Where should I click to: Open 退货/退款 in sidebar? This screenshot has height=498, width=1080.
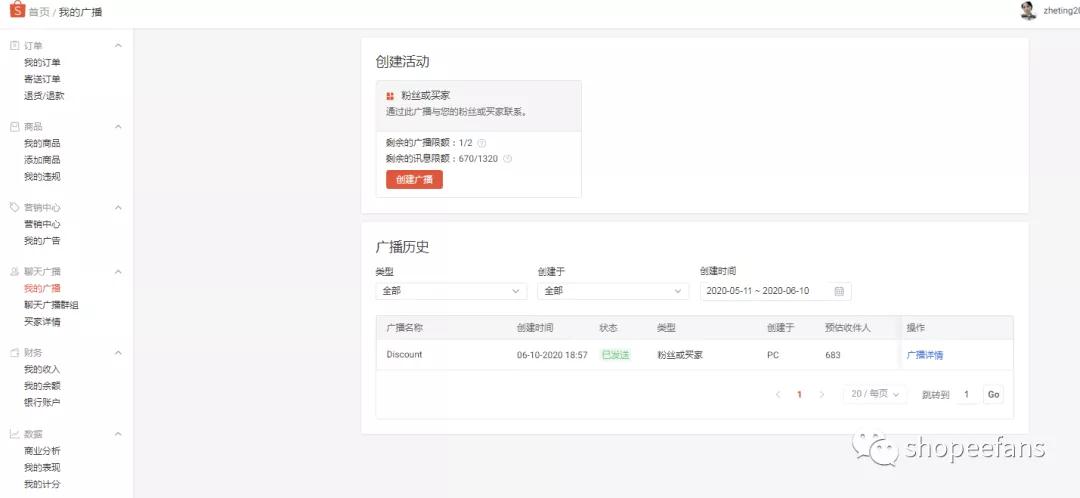44,96
